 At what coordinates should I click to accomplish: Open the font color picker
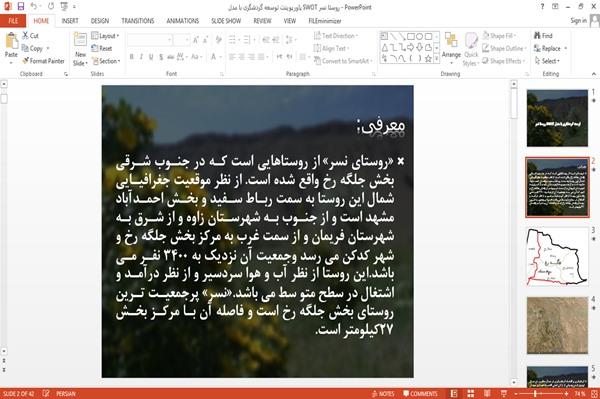point(215,57)
